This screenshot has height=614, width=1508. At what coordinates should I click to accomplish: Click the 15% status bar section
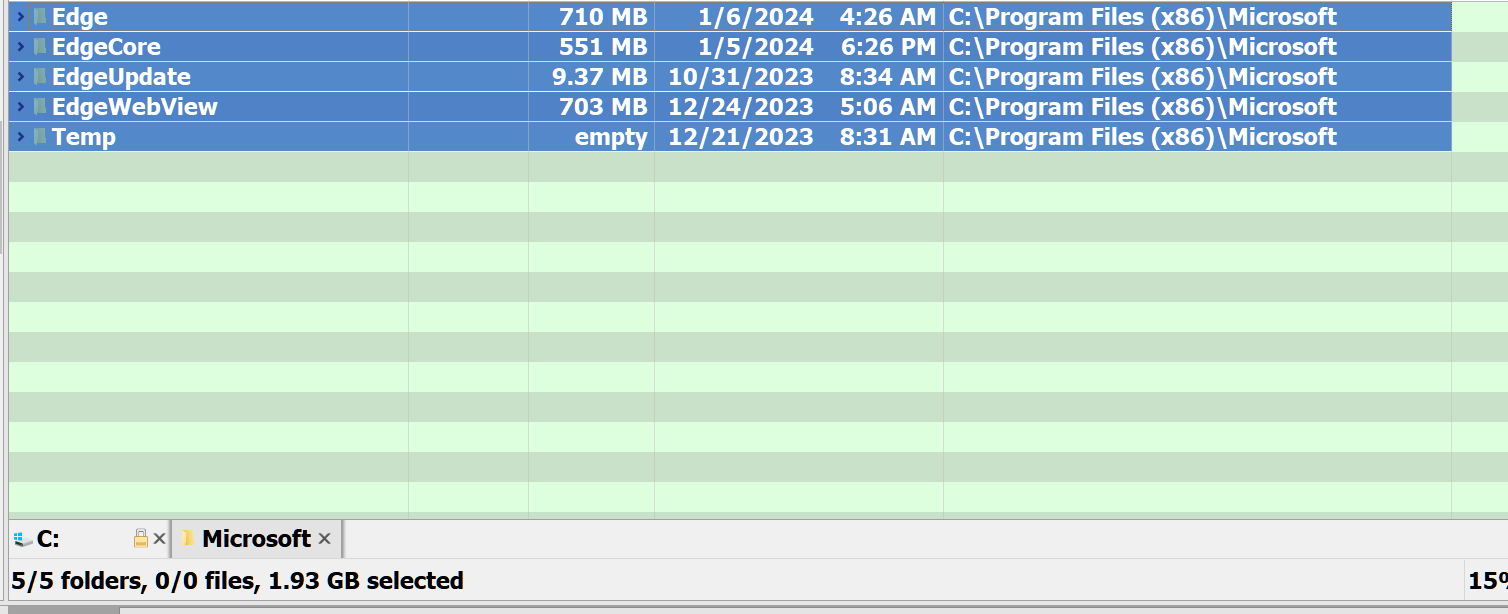[1487, 581]
